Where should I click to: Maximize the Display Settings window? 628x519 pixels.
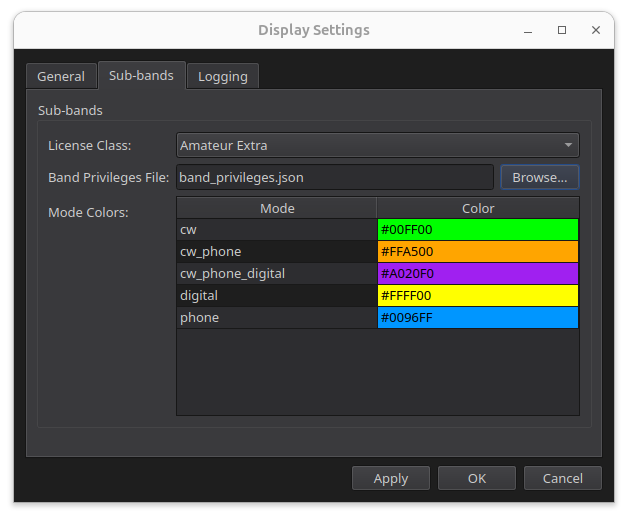(x=562, y=30)
